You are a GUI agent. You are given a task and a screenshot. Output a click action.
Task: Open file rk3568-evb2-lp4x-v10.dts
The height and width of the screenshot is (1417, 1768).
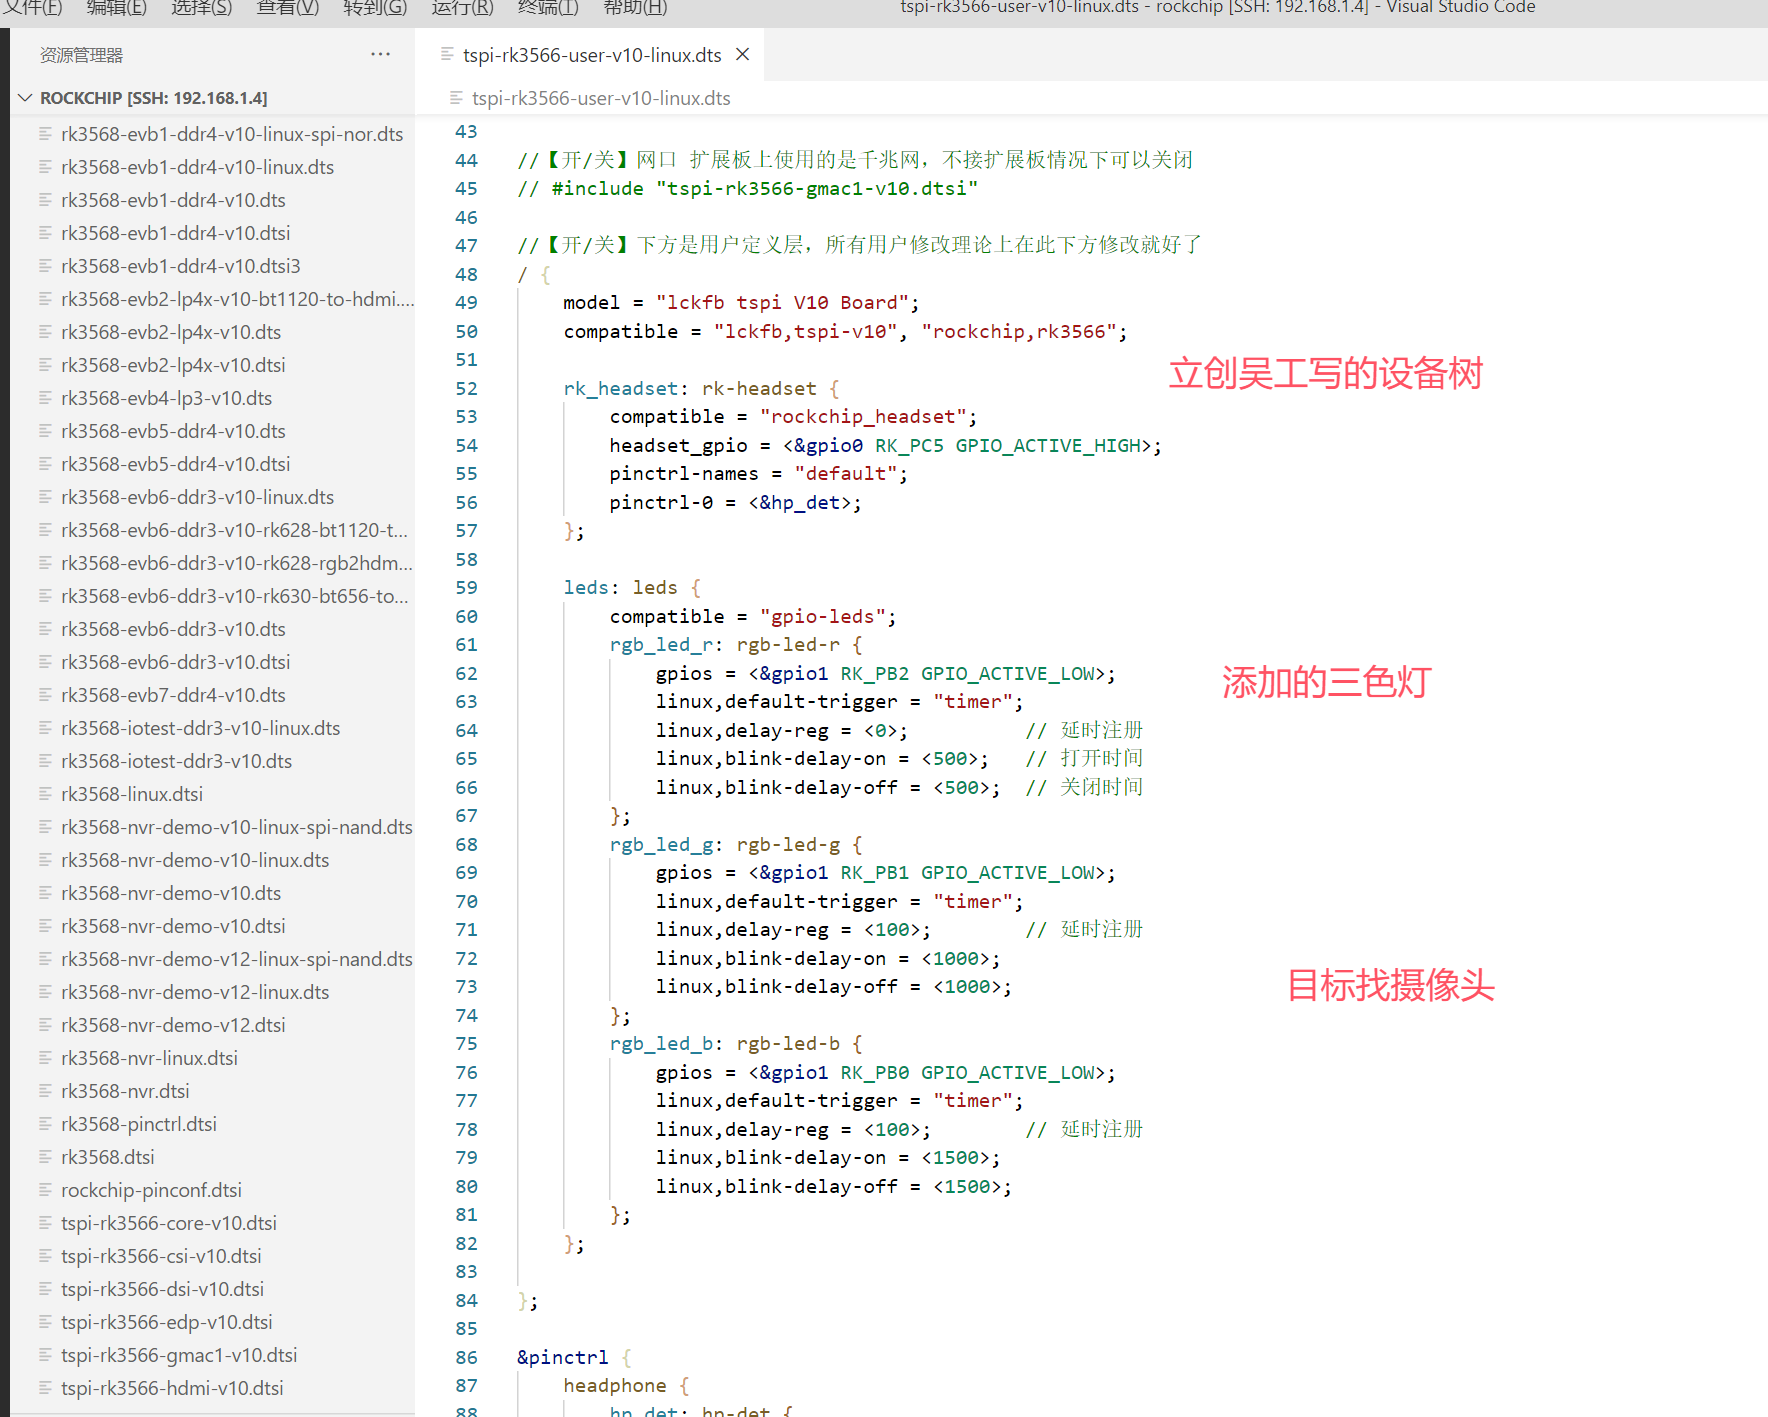171,332
